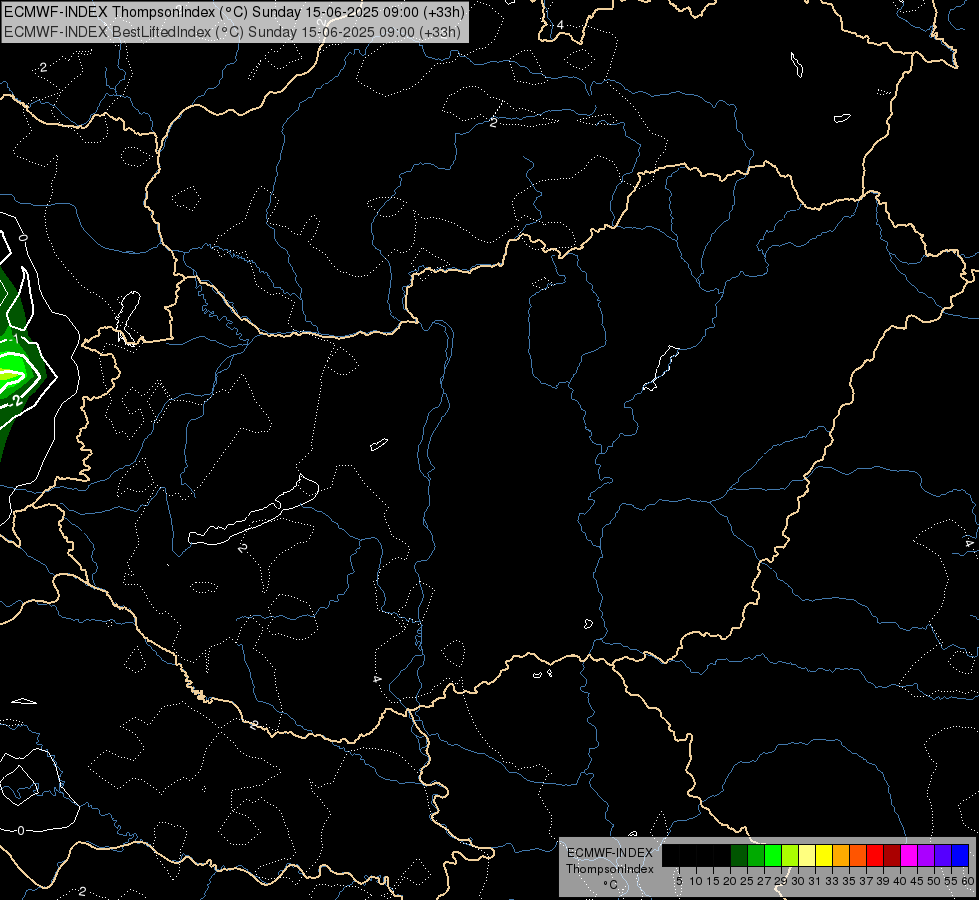This screenshot has height=900, width=979.
Task: Select the red 37–39 legend swatch
Action: click(875, 855)
